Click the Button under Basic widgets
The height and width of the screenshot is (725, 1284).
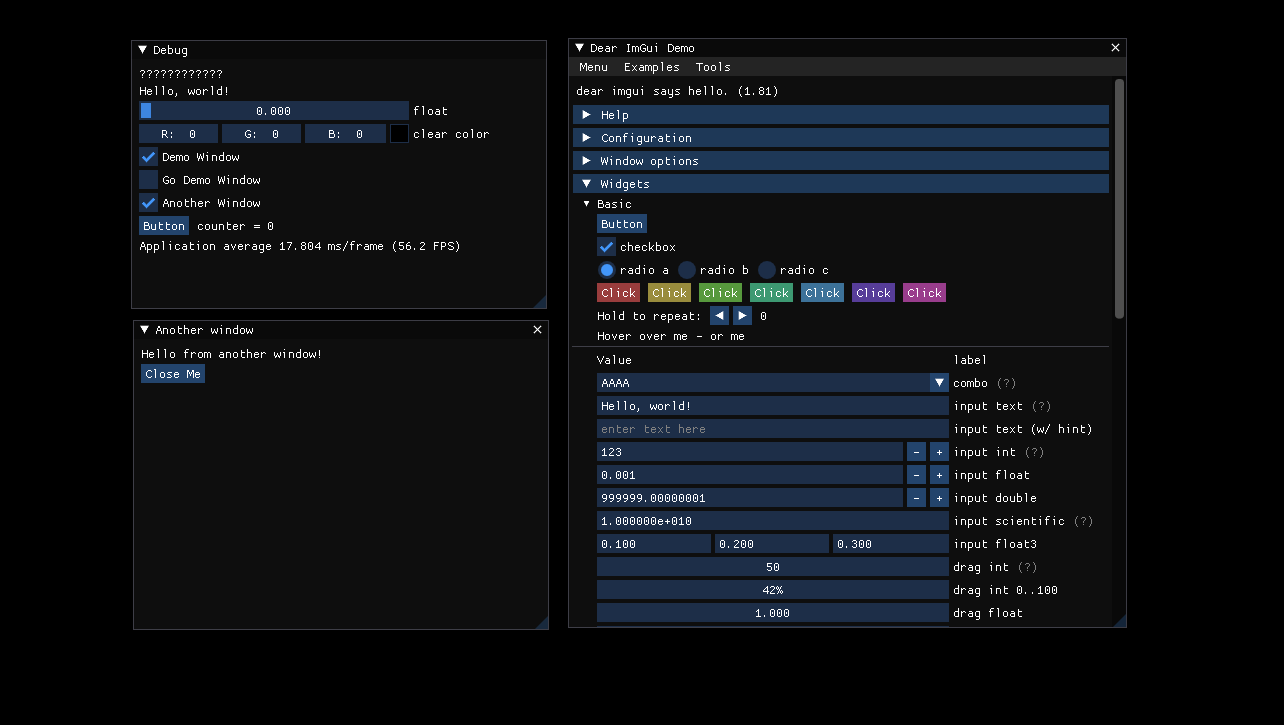[622, 224]
